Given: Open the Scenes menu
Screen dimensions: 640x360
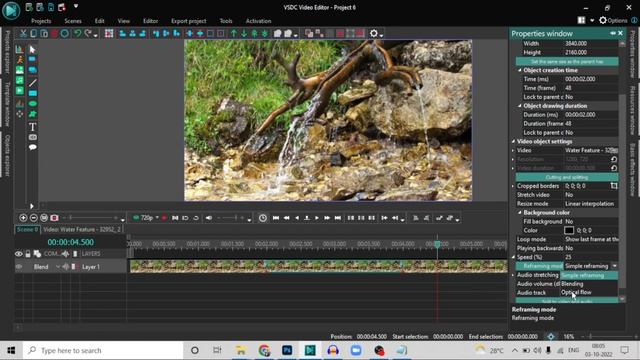Looking at the screenshot, I should (x=73, y=21).
